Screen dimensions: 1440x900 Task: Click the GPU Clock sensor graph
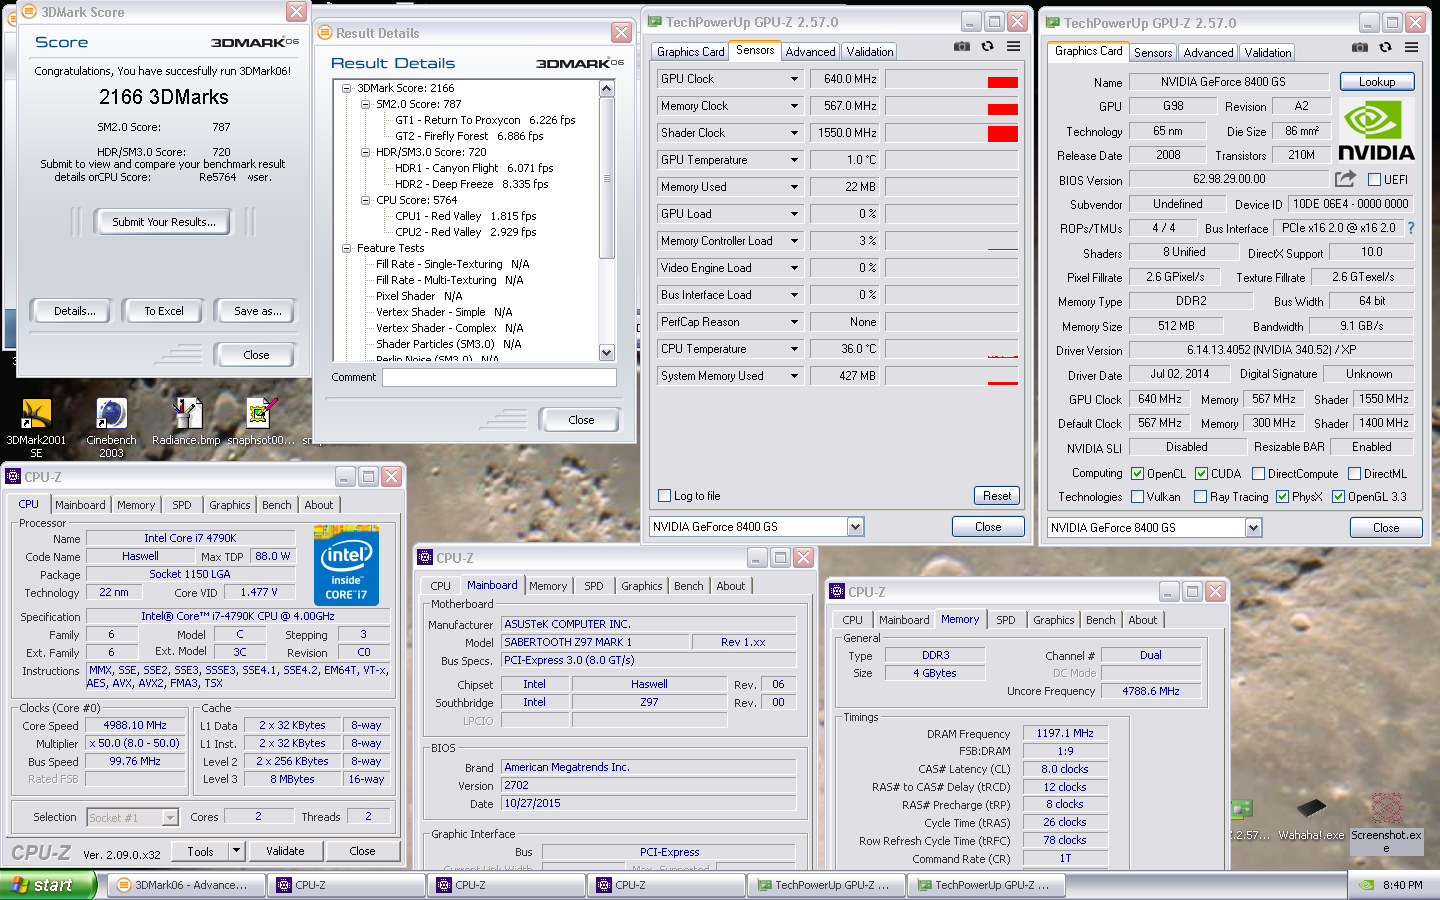coord(951,79)
